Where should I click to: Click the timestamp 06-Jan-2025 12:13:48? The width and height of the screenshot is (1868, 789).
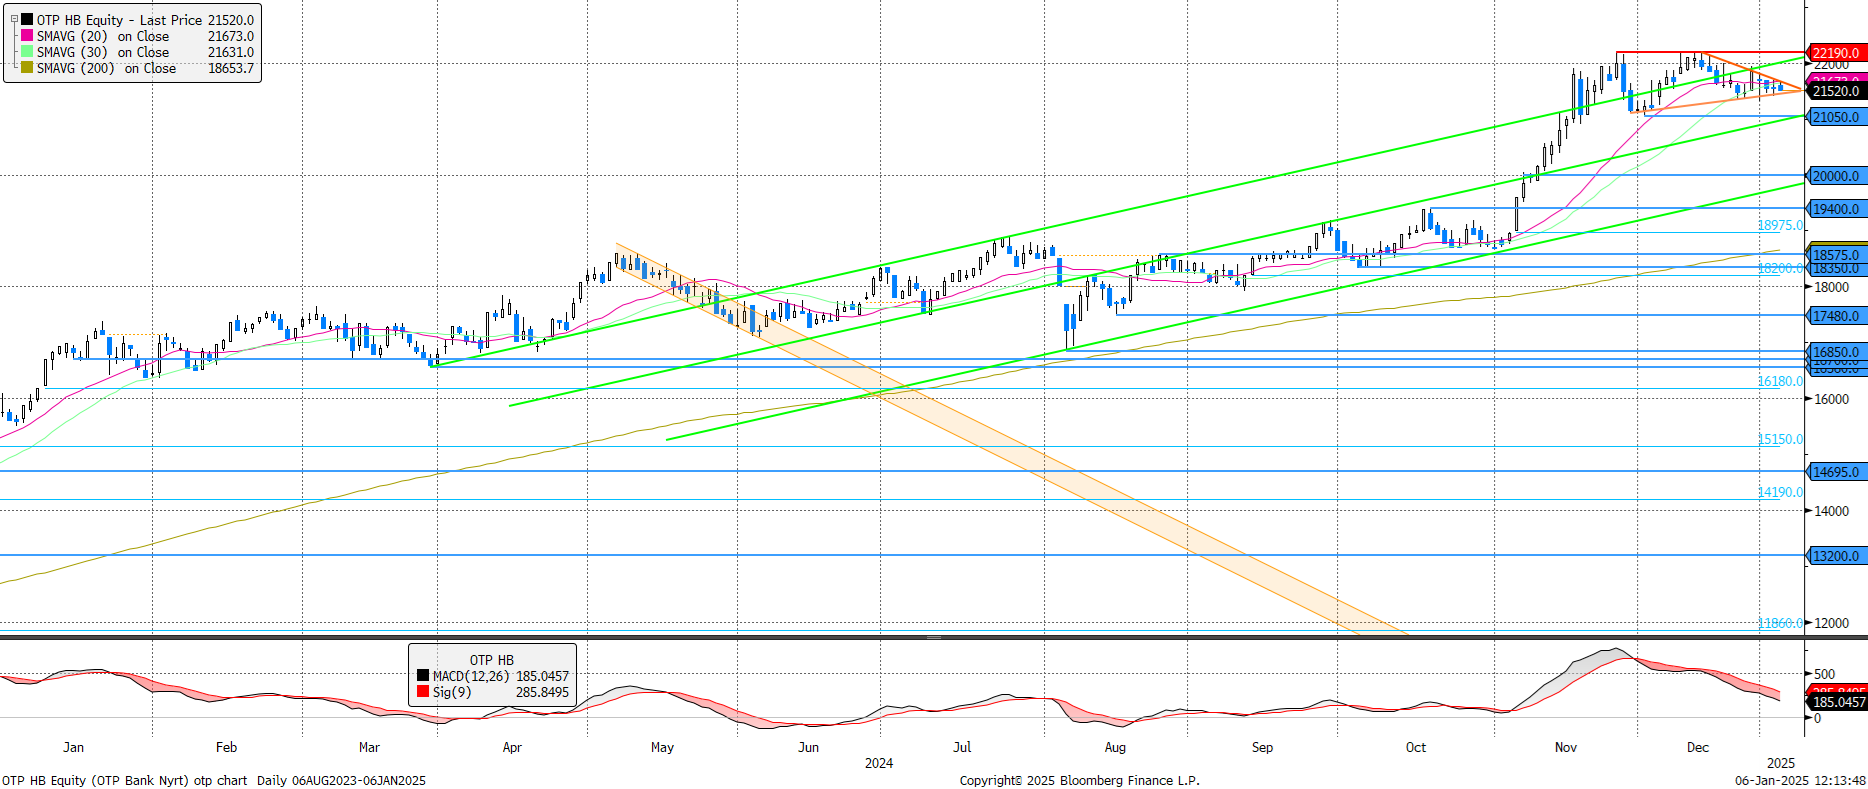tap(1800, 781)
